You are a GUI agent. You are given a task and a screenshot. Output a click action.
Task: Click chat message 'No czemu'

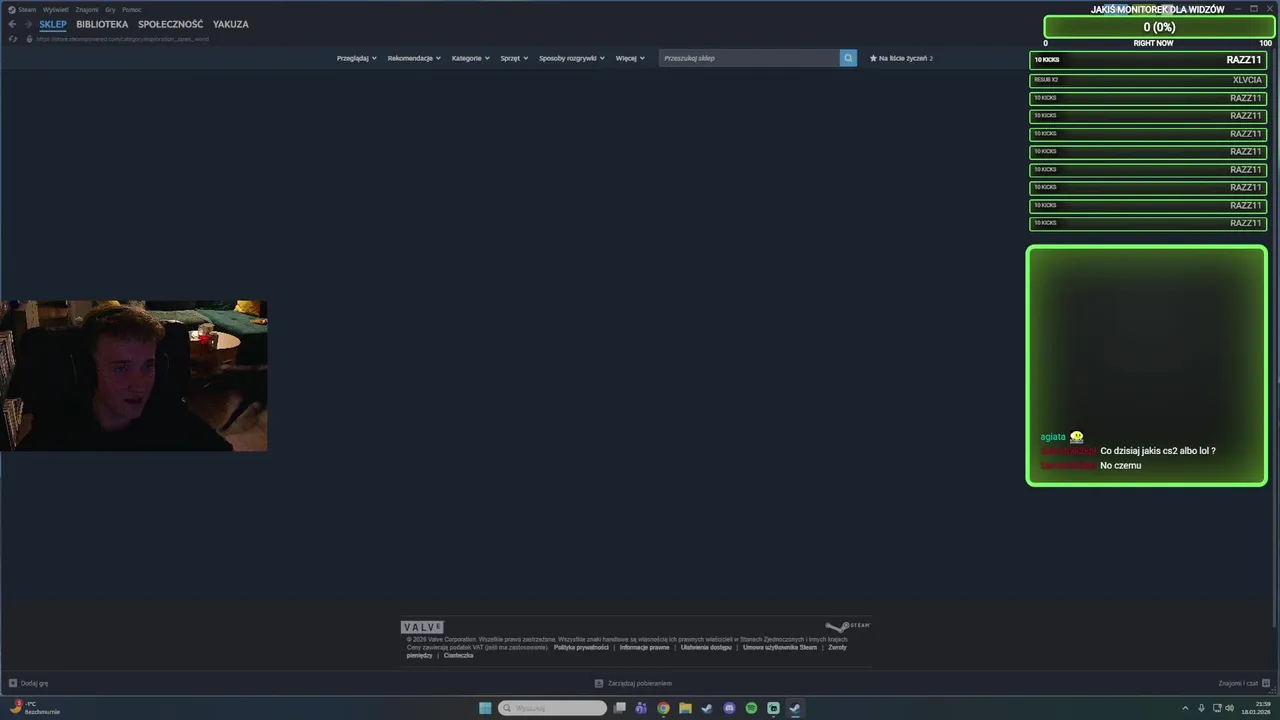point(1120,465)
